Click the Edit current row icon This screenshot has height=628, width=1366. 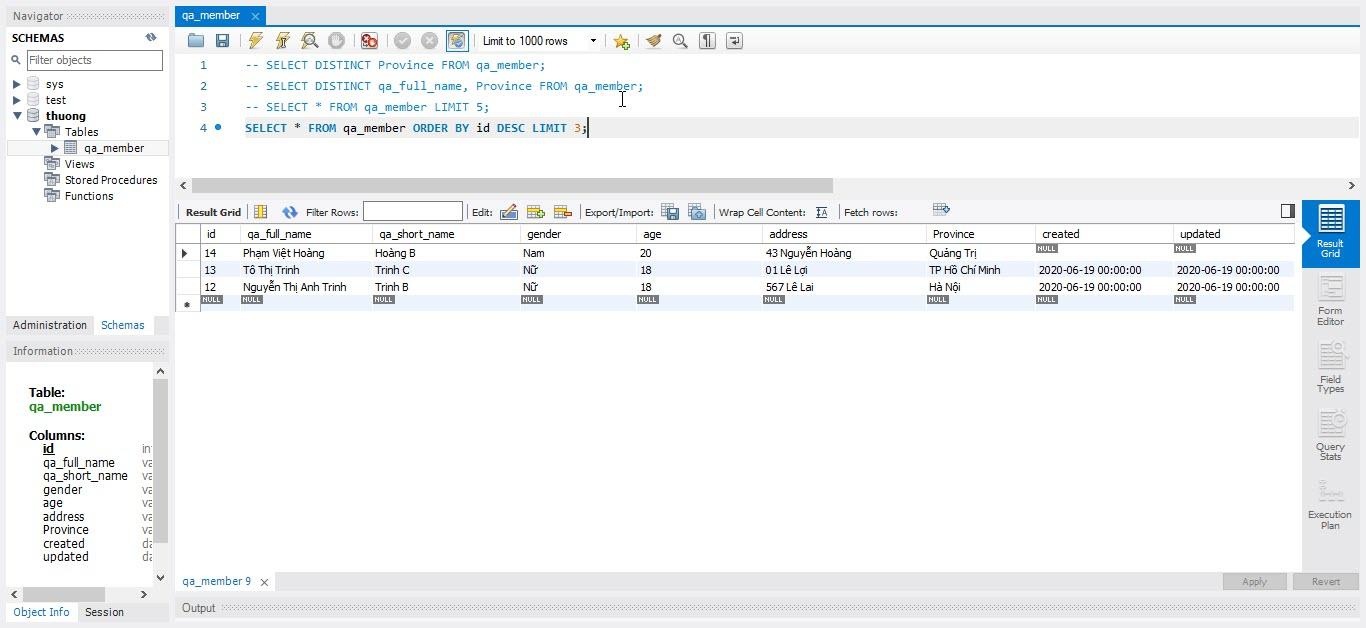point(509,212)
